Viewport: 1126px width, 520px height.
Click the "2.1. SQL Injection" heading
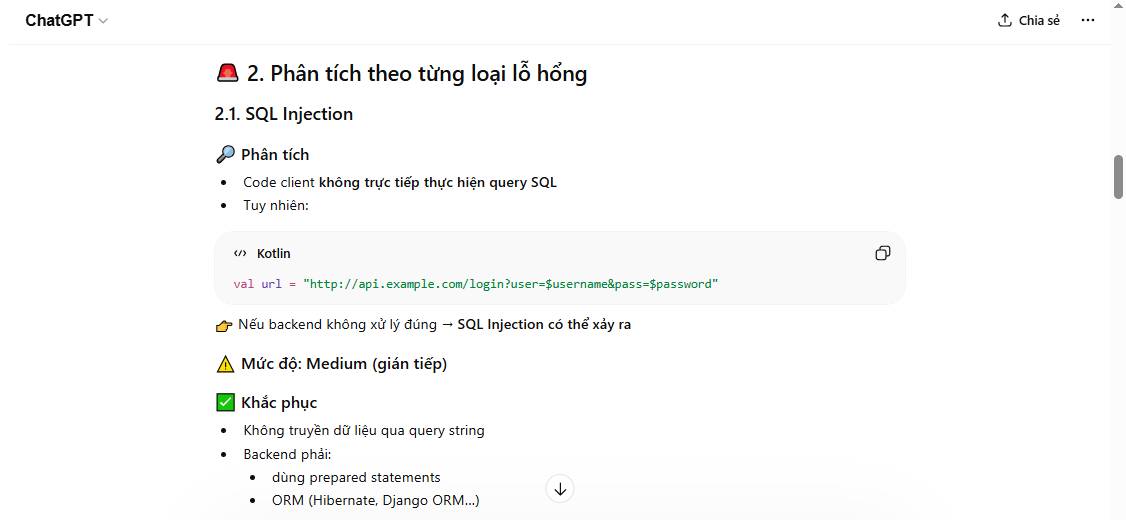(x=284, y=114)
